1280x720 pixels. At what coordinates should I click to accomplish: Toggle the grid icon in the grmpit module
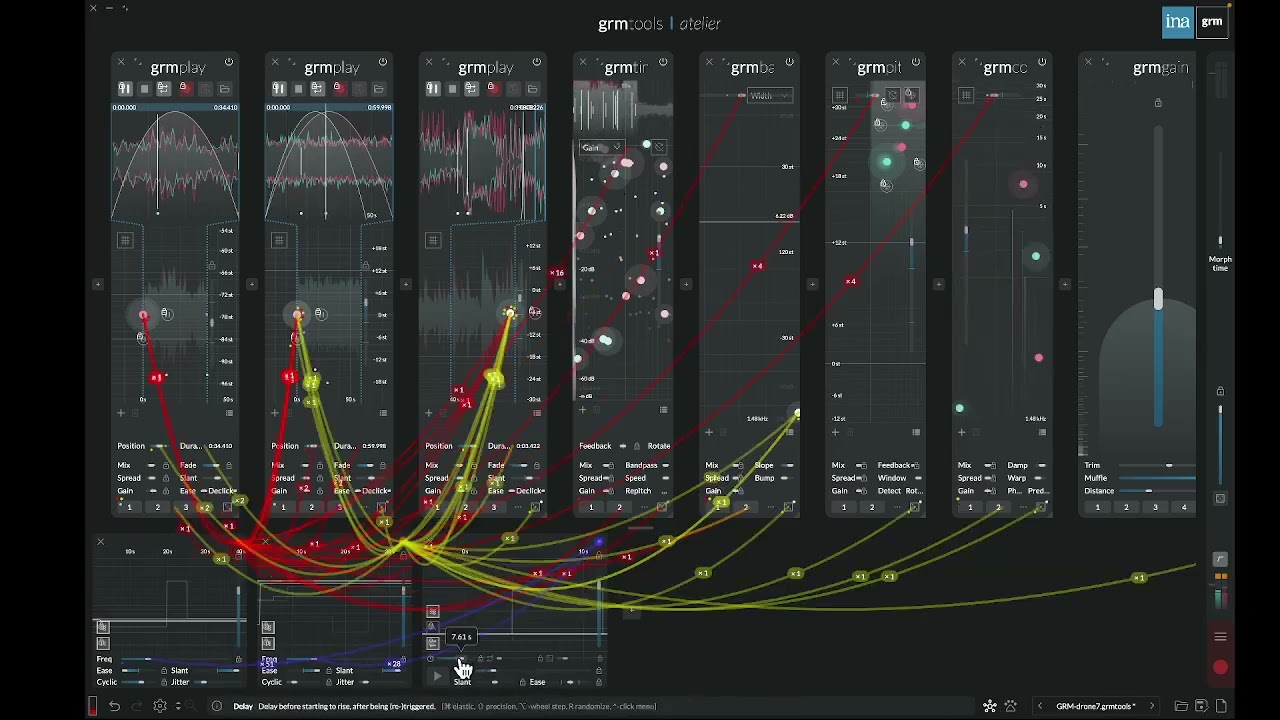pos(840,96)
